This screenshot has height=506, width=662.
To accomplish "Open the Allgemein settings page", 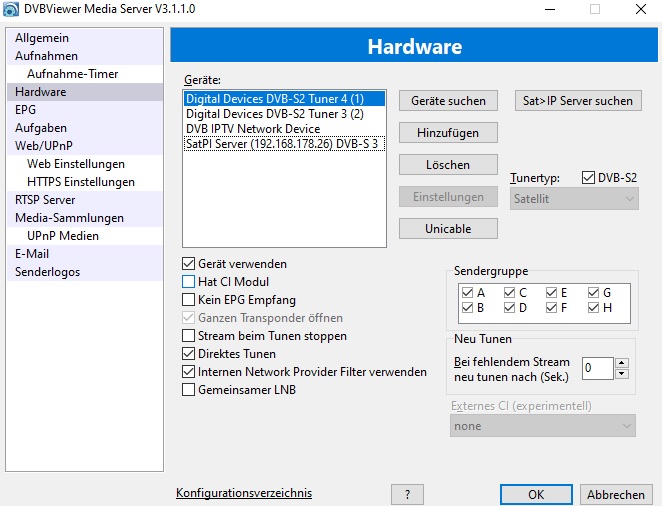I will click(85, 38).
